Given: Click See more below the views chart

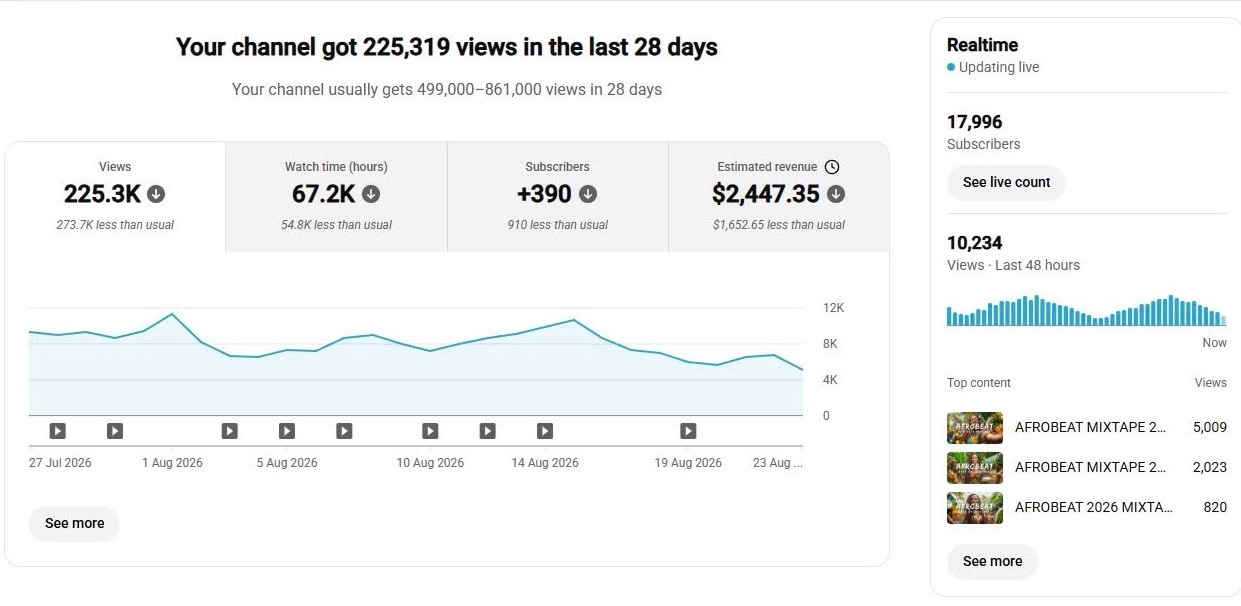Looking at the screenshot, I should point(75,524).
